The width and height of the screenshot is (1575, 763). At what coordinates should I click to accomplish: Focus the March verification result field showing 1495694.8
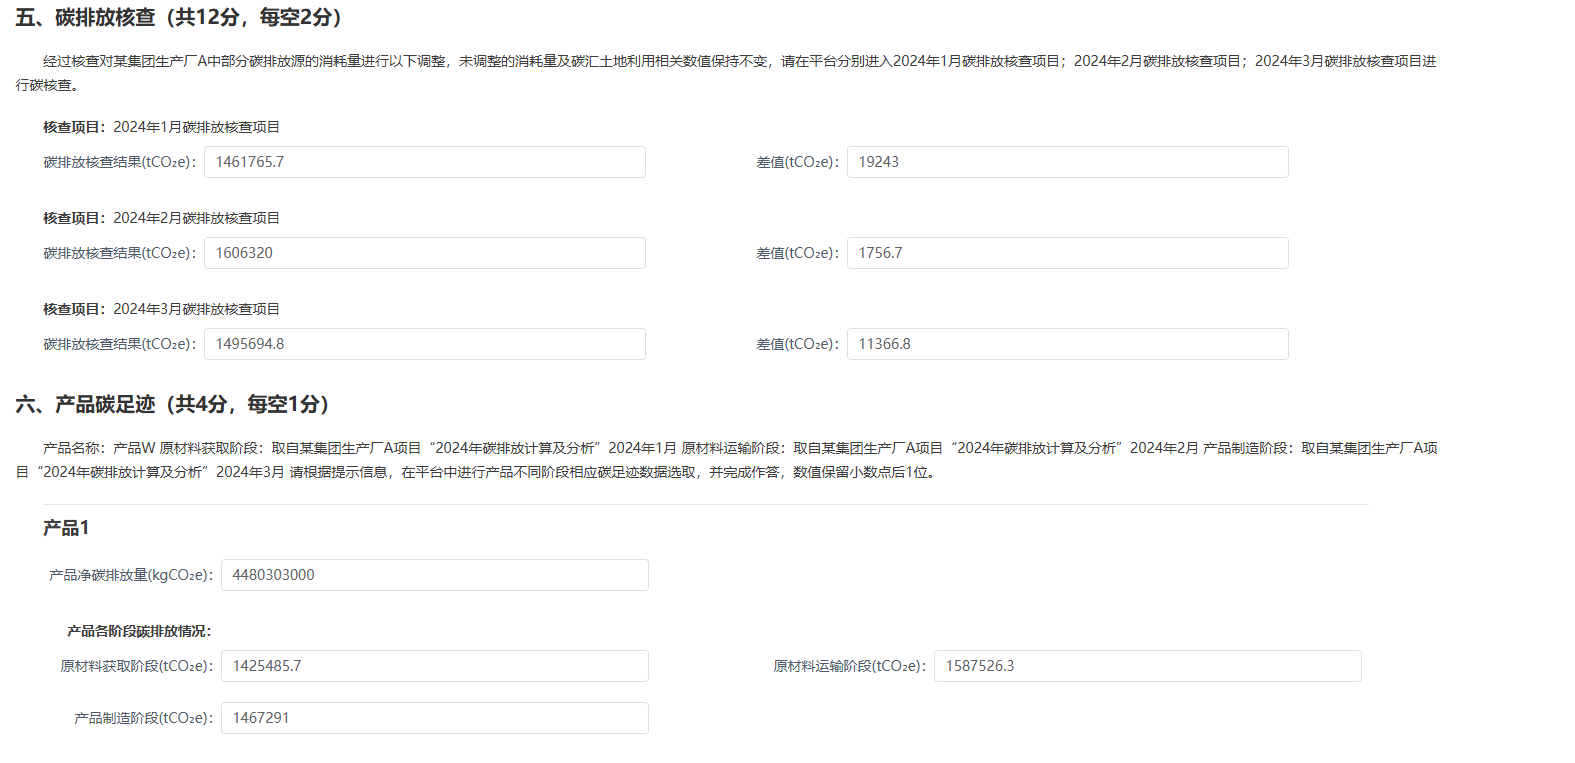pyautogui.click(x=424, y=344)
